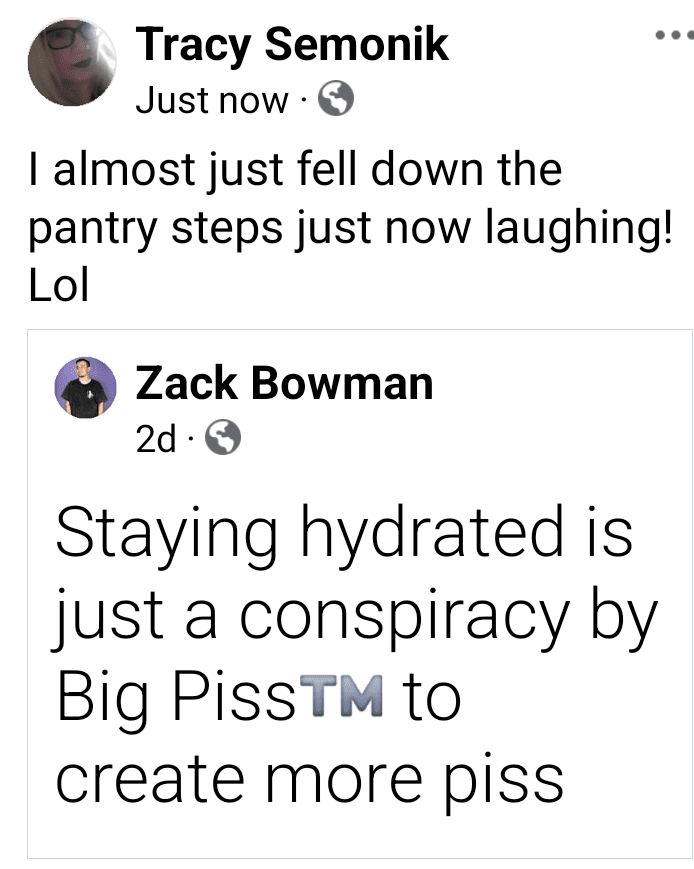This screenshot has width=694, height=869.
Task: Open Zack Bowman's profile picture
Action: point(84,388)
